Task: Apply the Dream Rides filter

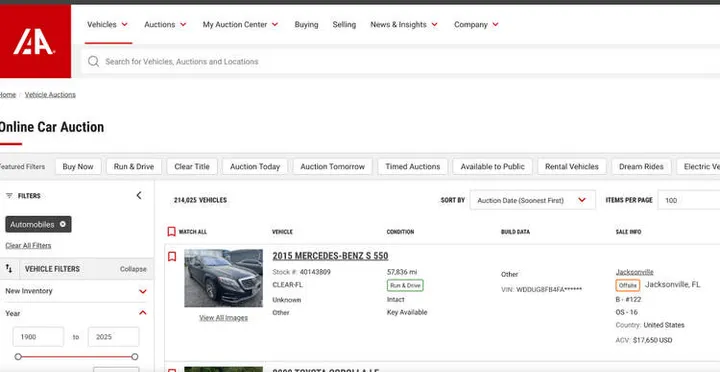Action: tap(641, 167)
